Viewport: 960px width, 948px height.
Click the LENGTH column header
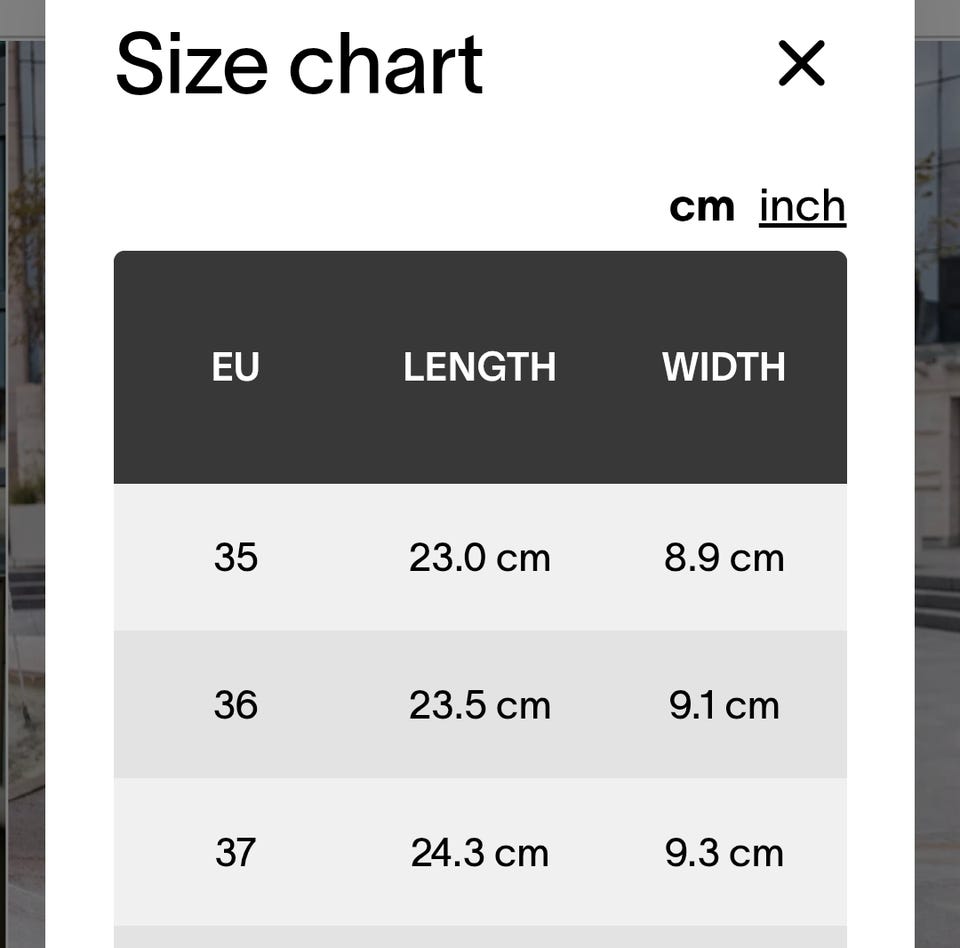479,368
